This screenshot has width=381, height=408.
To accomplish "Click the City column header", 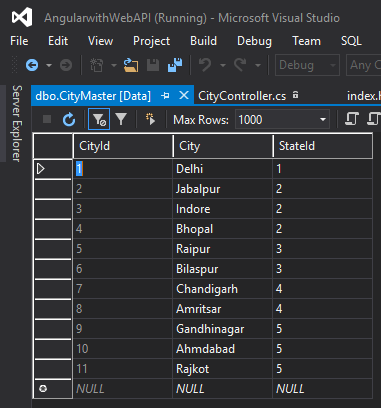I will pyautogui.click(x=223, y=146).
